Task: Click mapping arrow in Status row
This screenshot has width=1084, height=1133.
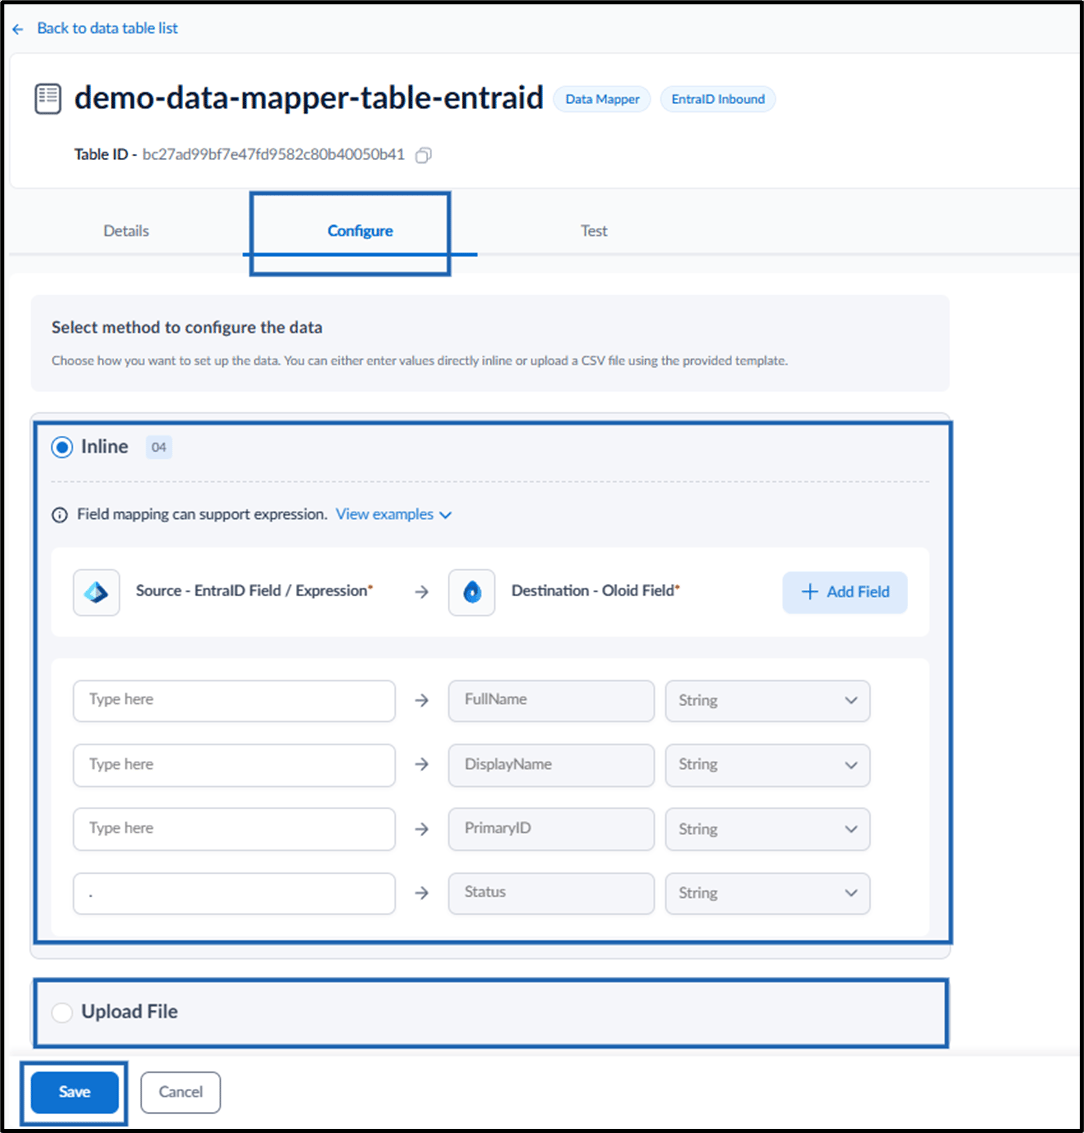Action: click(422, 893)
